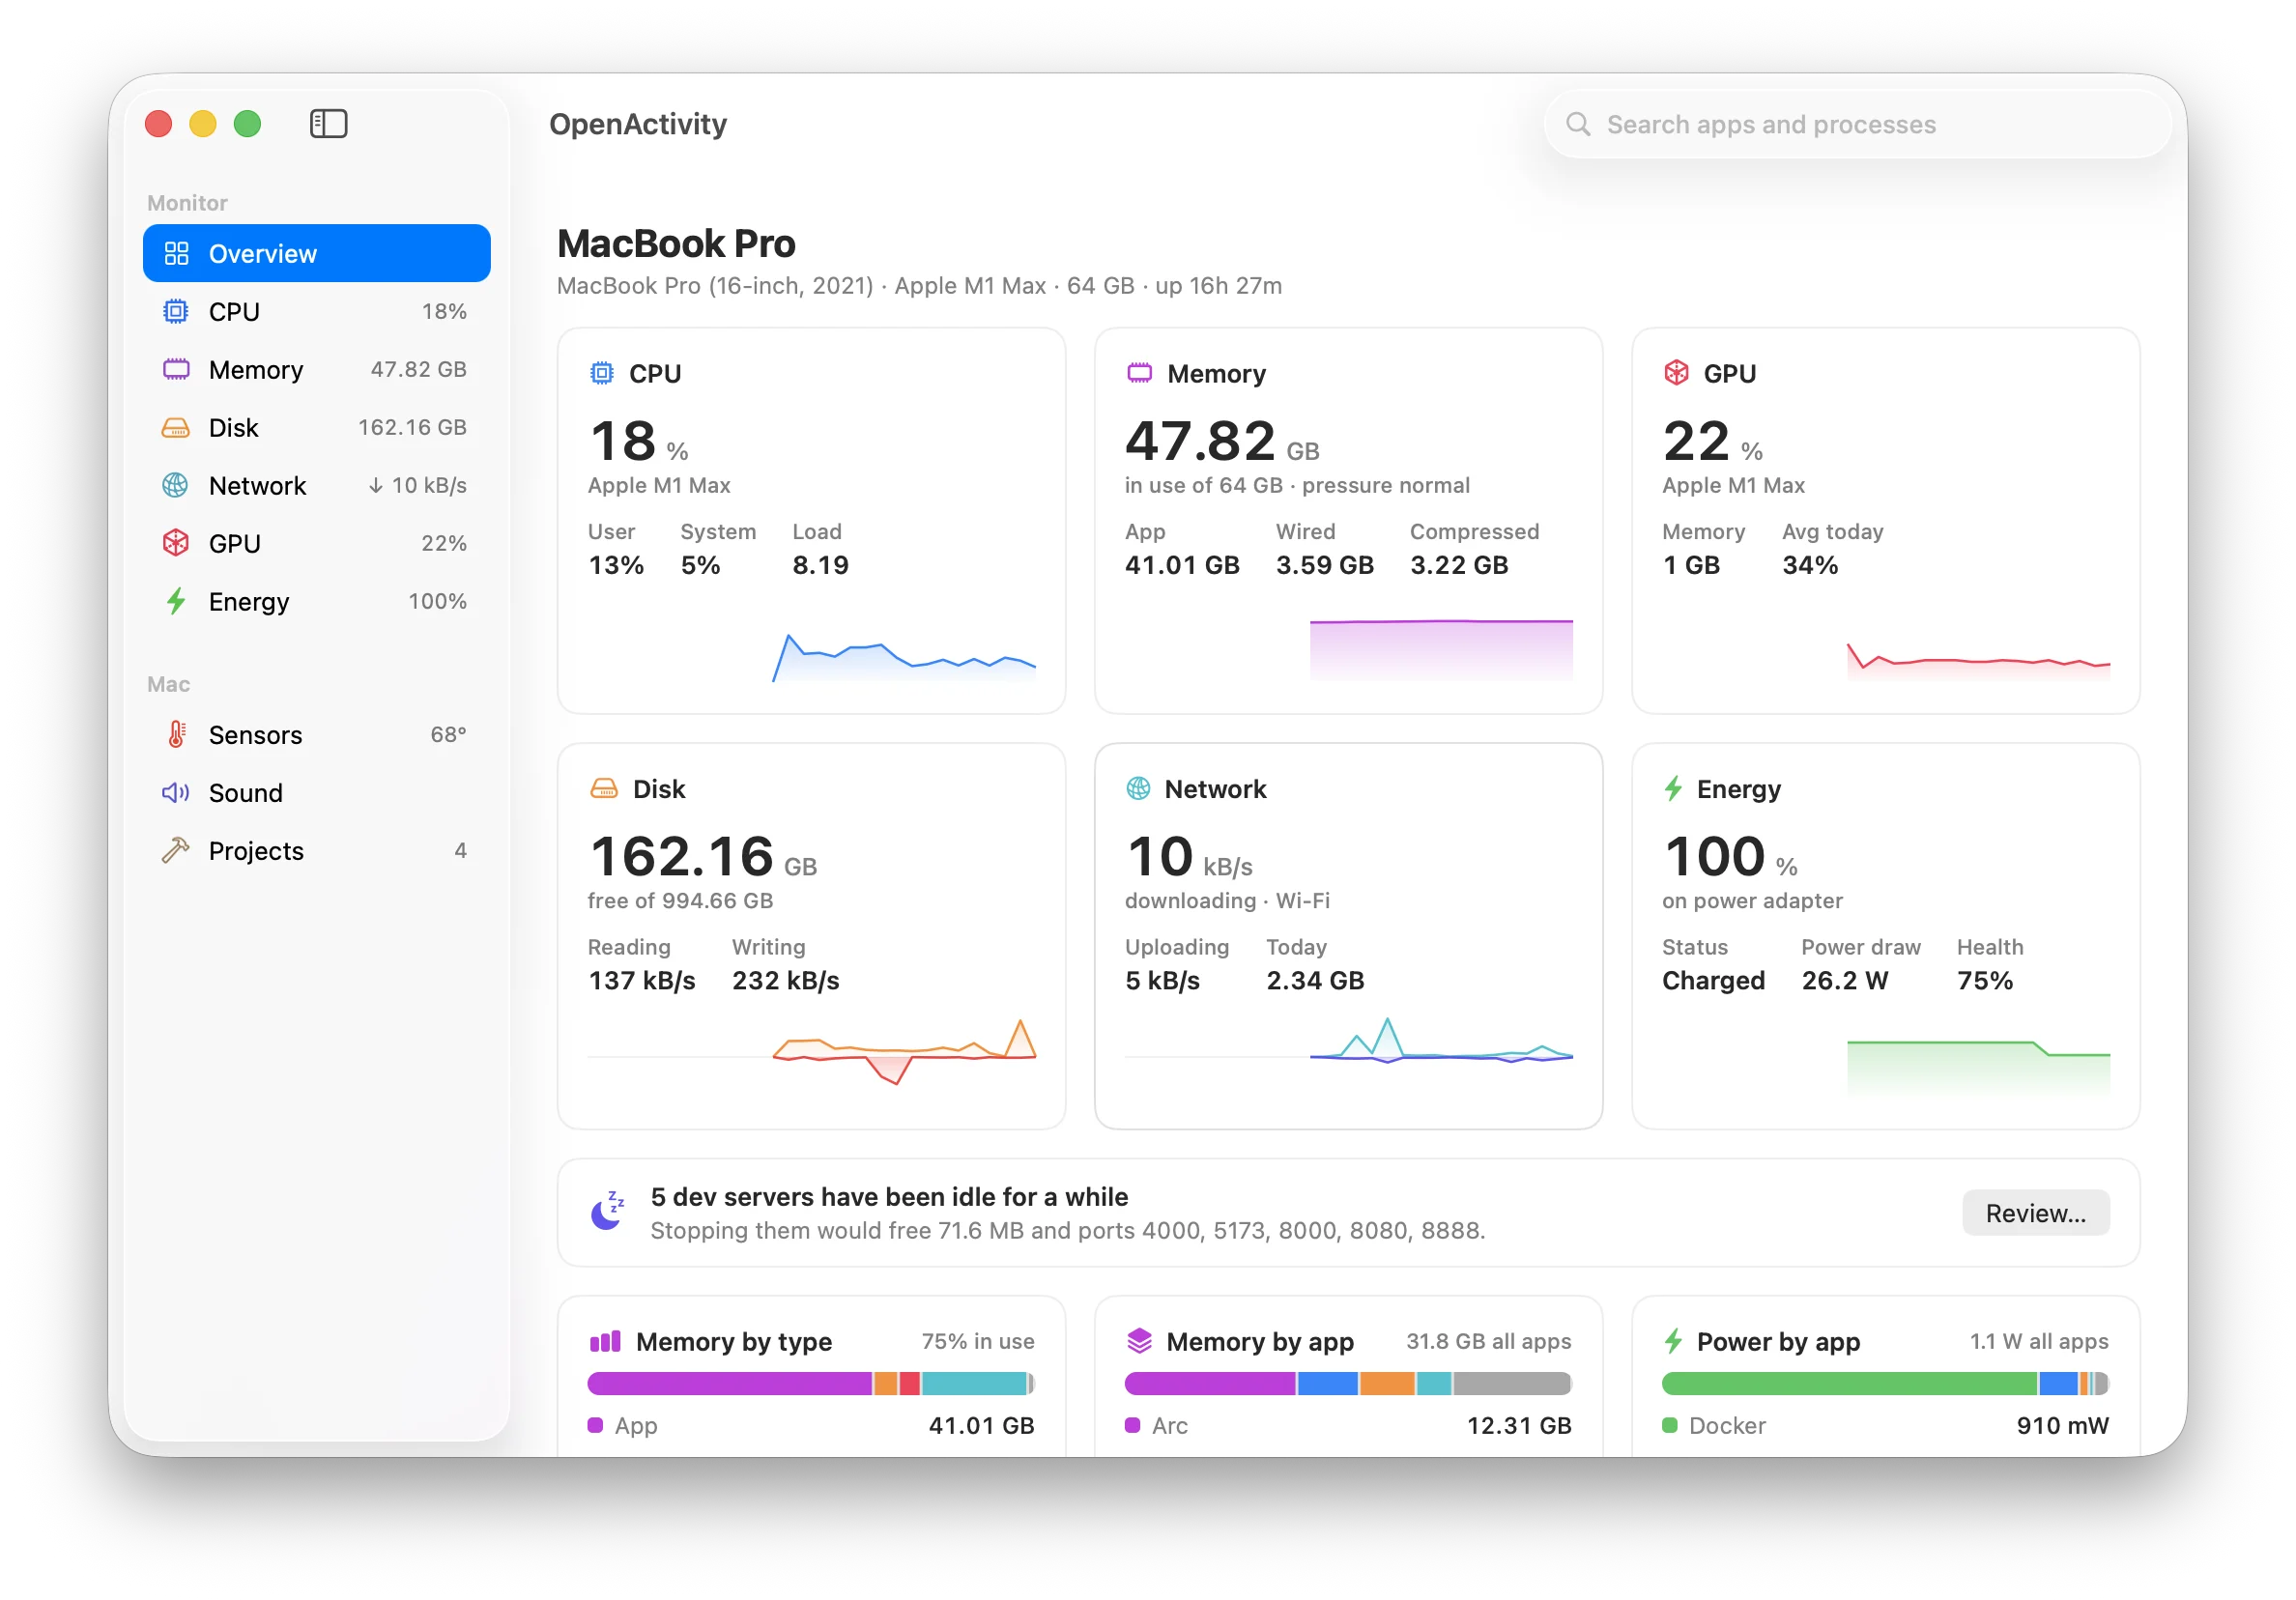Click the Network globe icon in sidebar
Image resolution: width=2296 pixels, height=1600 pixels.
(175, 485)
